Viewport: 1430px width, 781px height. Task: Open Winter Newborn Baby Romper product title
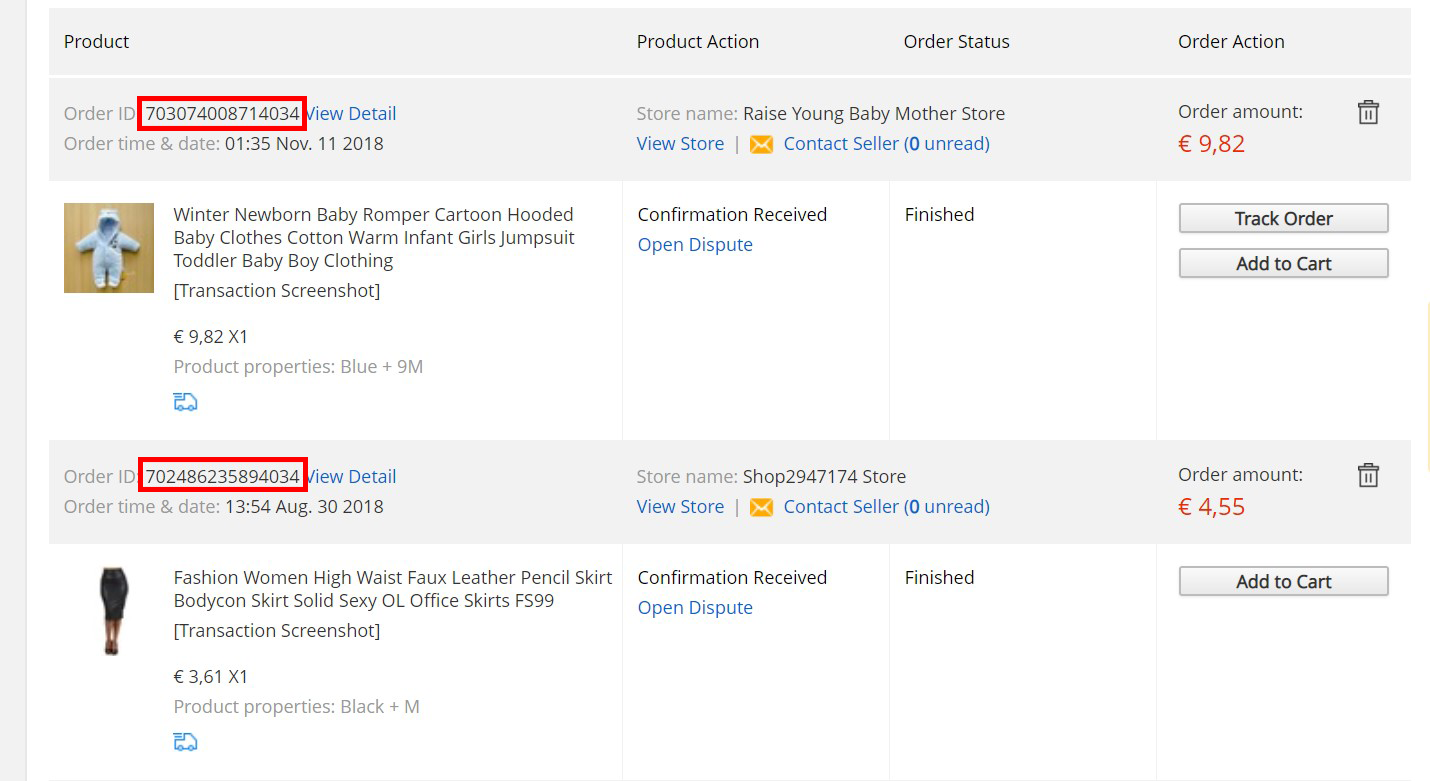coord(374,237)
